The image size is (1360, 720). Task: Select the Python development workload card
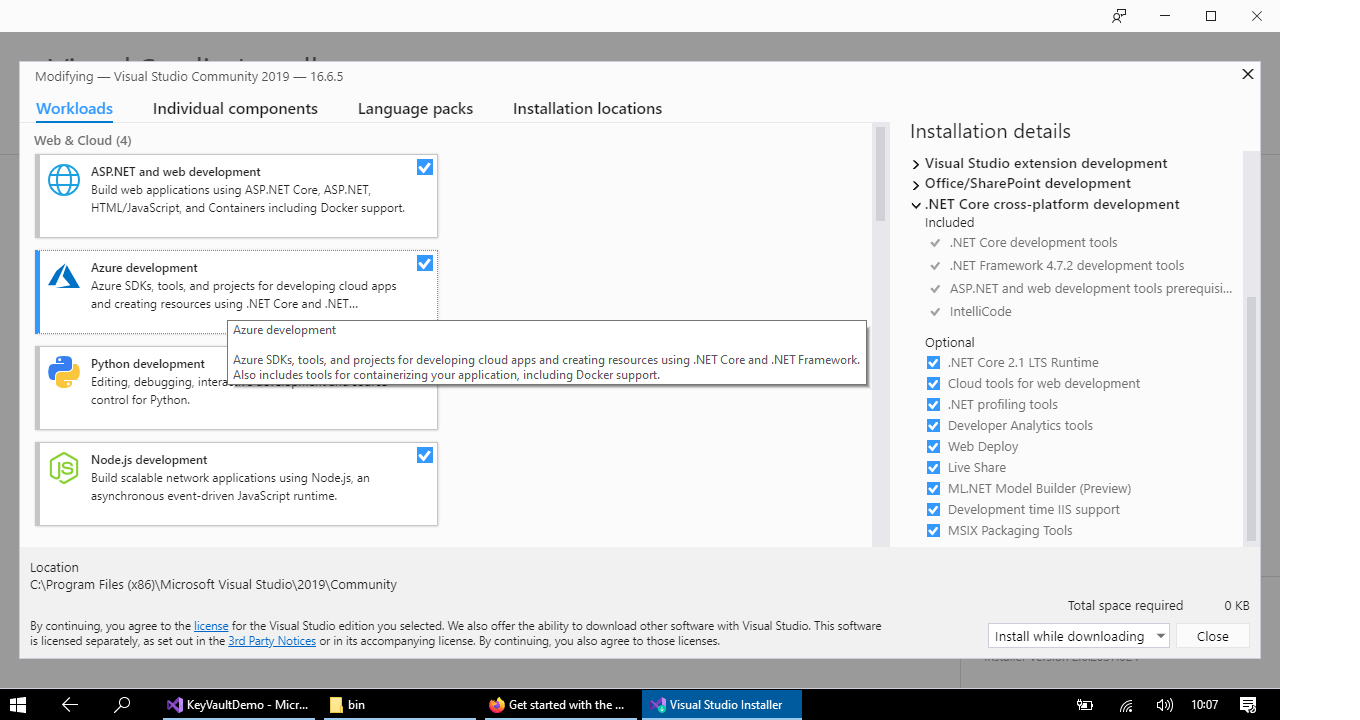point(236,388)
